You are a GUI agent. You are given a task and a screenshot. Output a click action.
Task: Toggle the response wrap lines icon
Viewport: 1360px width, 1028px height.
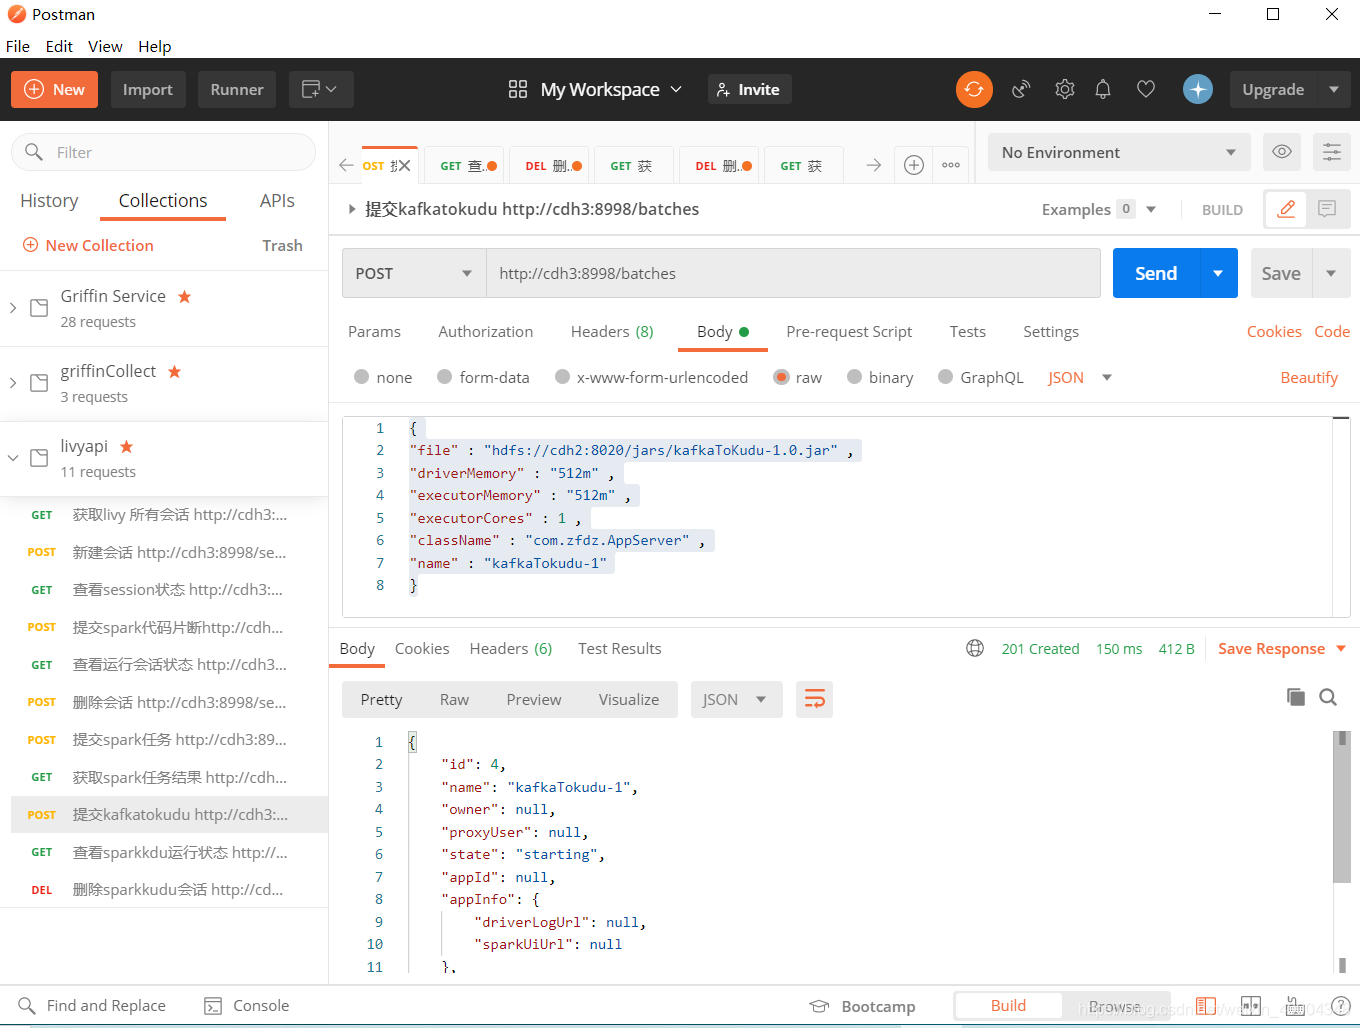coord(815,699)
